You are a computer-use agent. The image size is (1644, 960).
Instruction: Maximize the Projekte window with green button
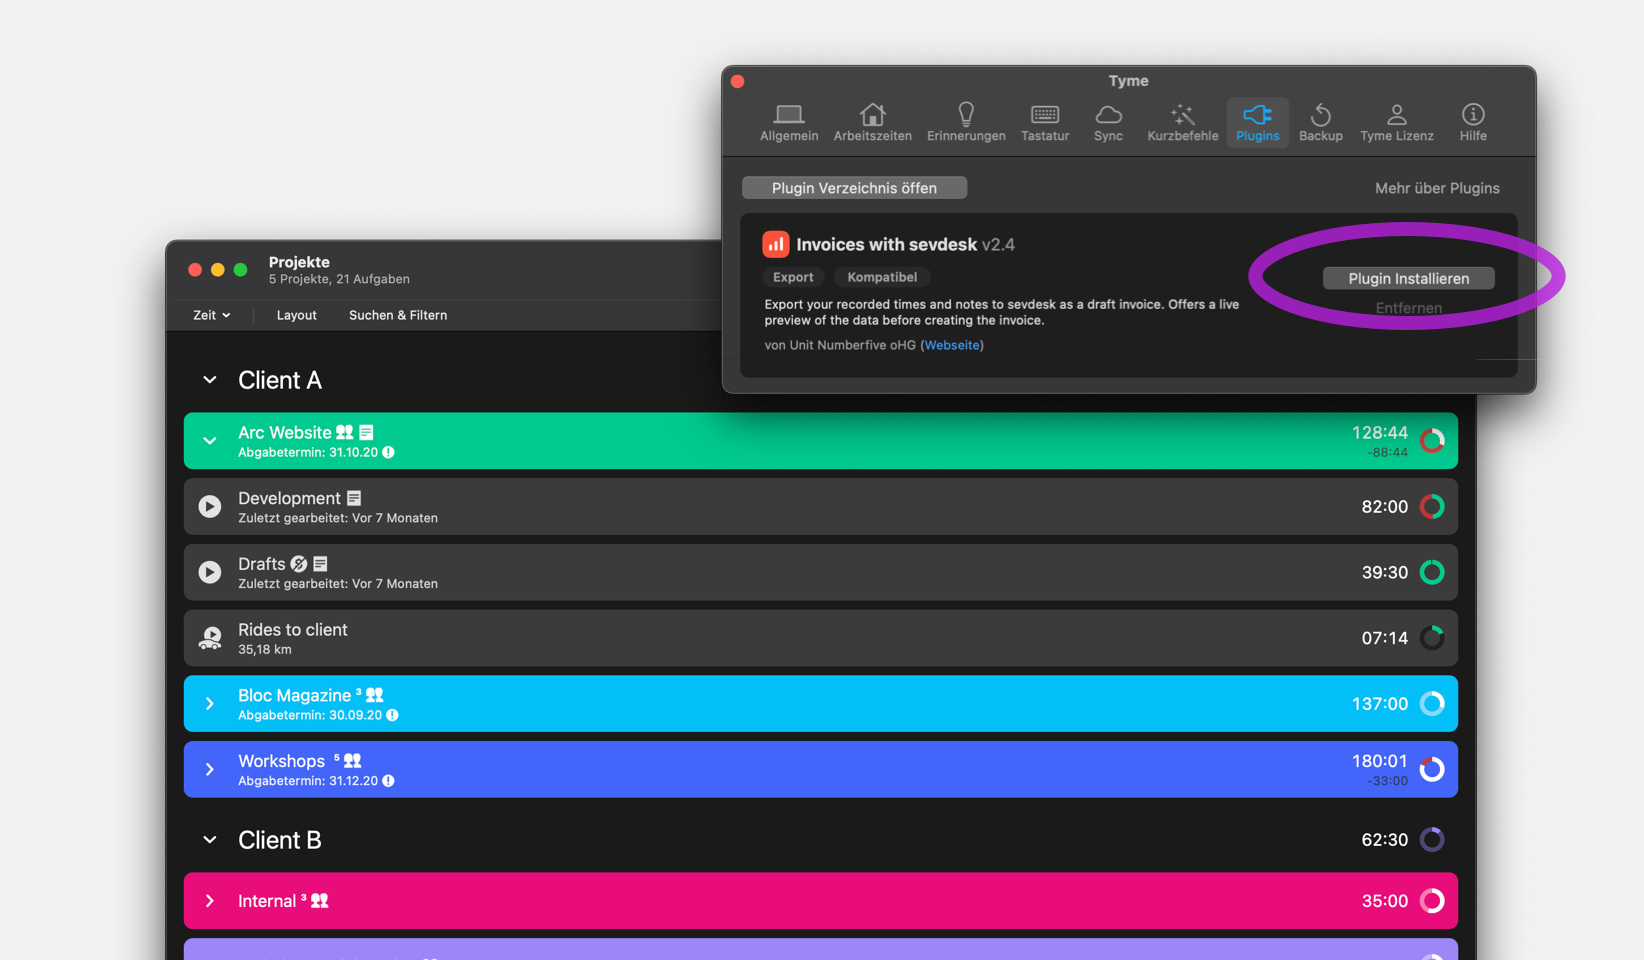(x=240, y=270)
